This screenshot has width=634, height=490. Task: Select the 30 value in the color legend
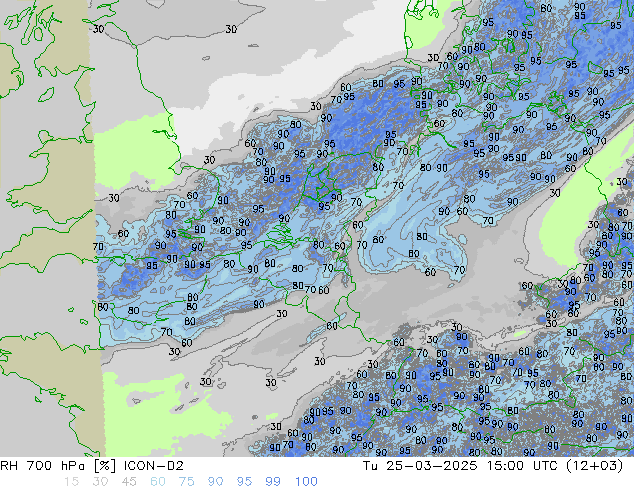(x=100, y=482)
